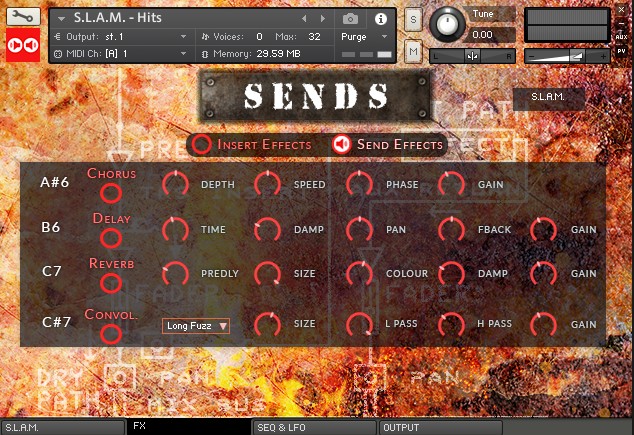Click the Chorus DEPTH knob
Image resolution: width=634 pixels, height=435 pixels.
[175, 184]
